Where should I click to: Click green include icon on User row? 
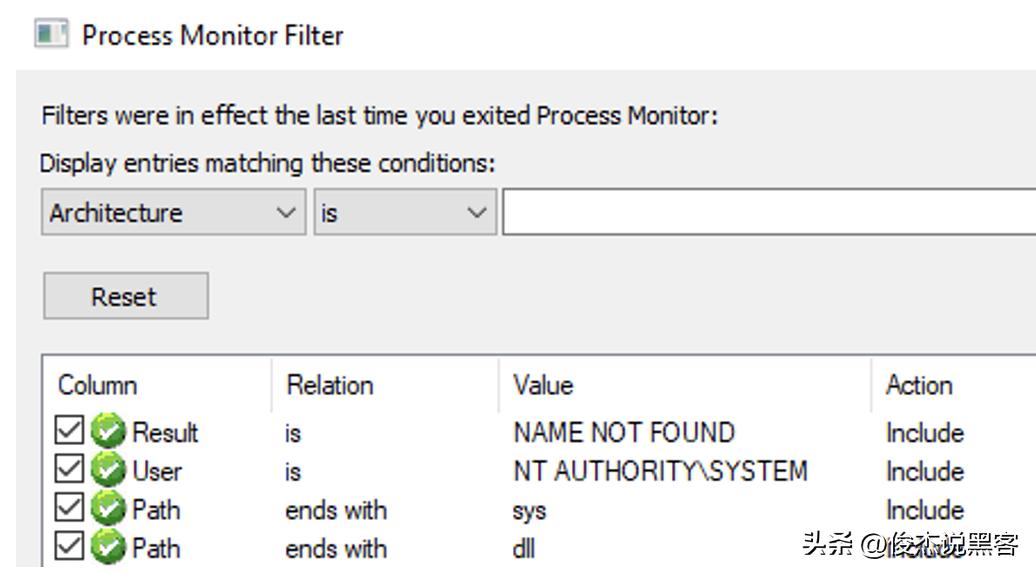click(108, 470)
